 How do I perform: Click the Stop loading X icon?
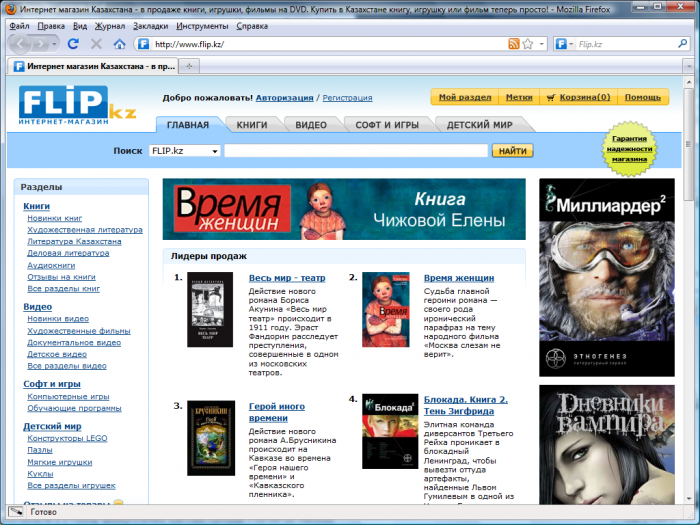pos(96,44)
